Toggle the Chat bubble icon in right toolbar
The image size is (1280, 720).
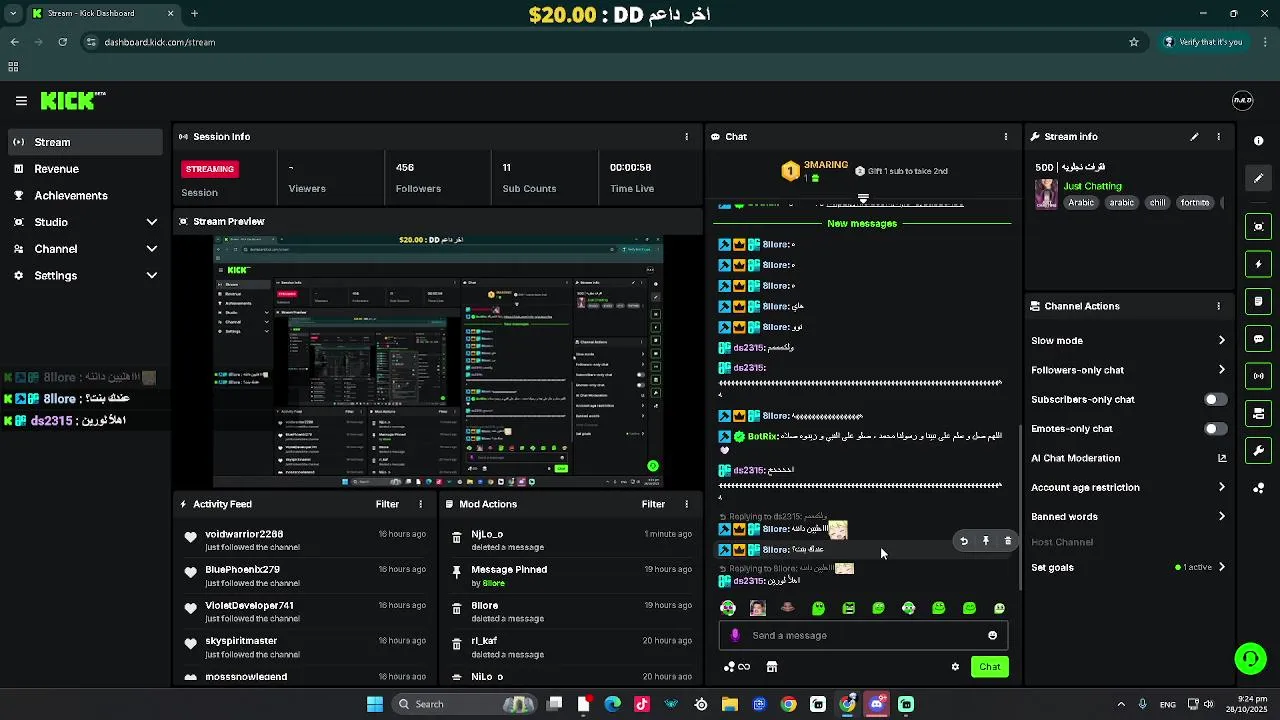click(1259, 339)
